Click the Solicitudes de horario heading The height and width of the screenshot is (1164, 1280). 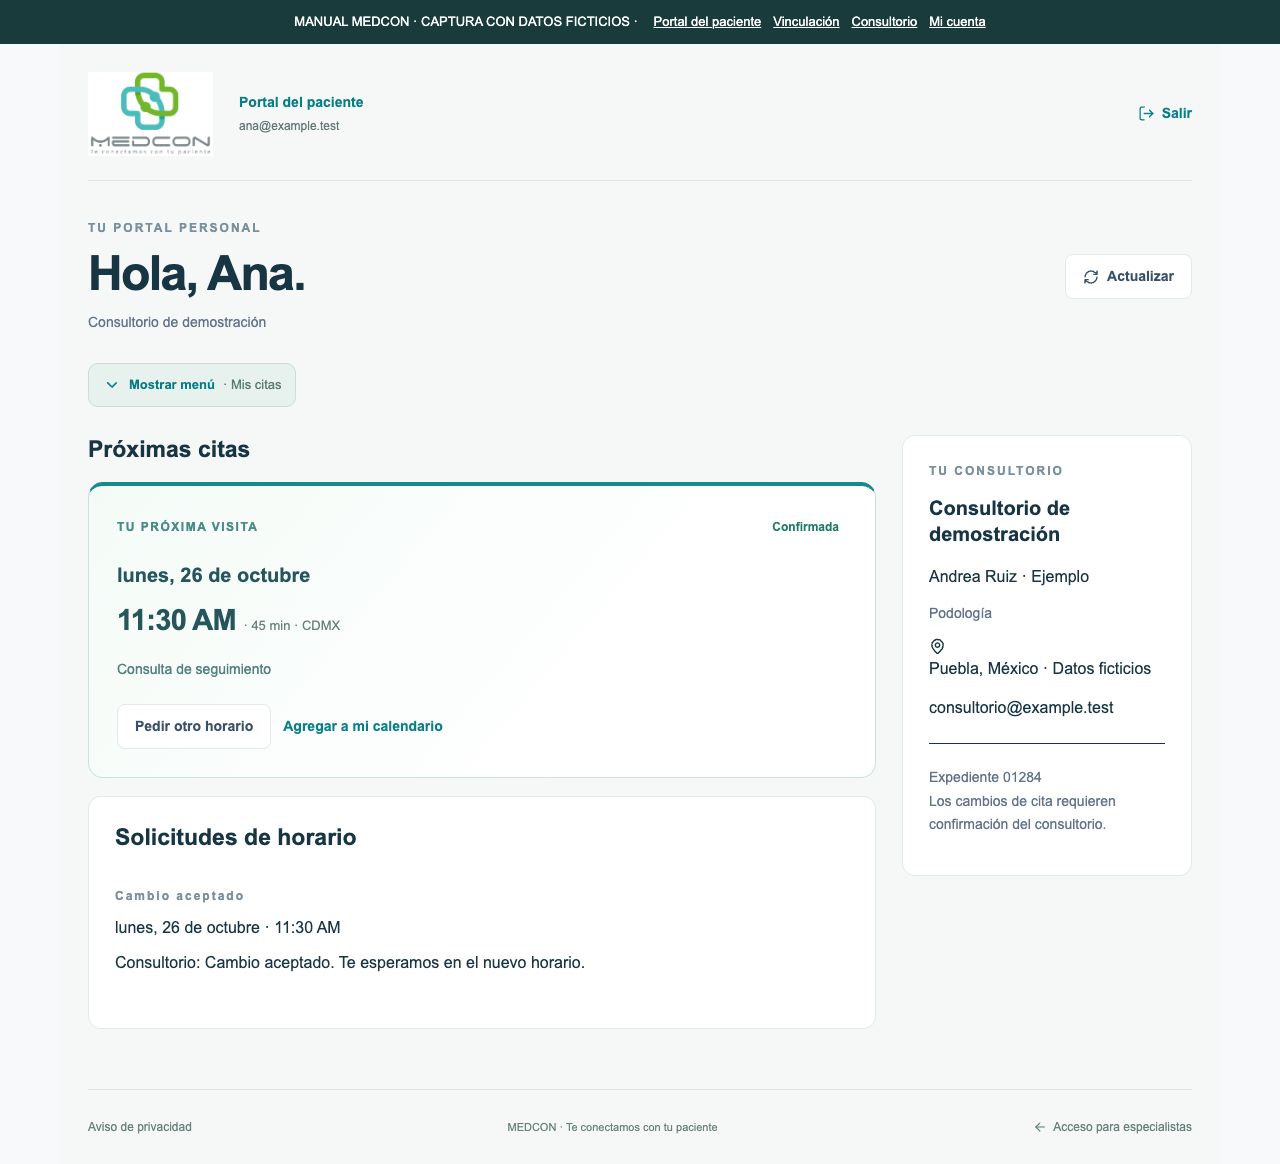click(x=236, y=837)
